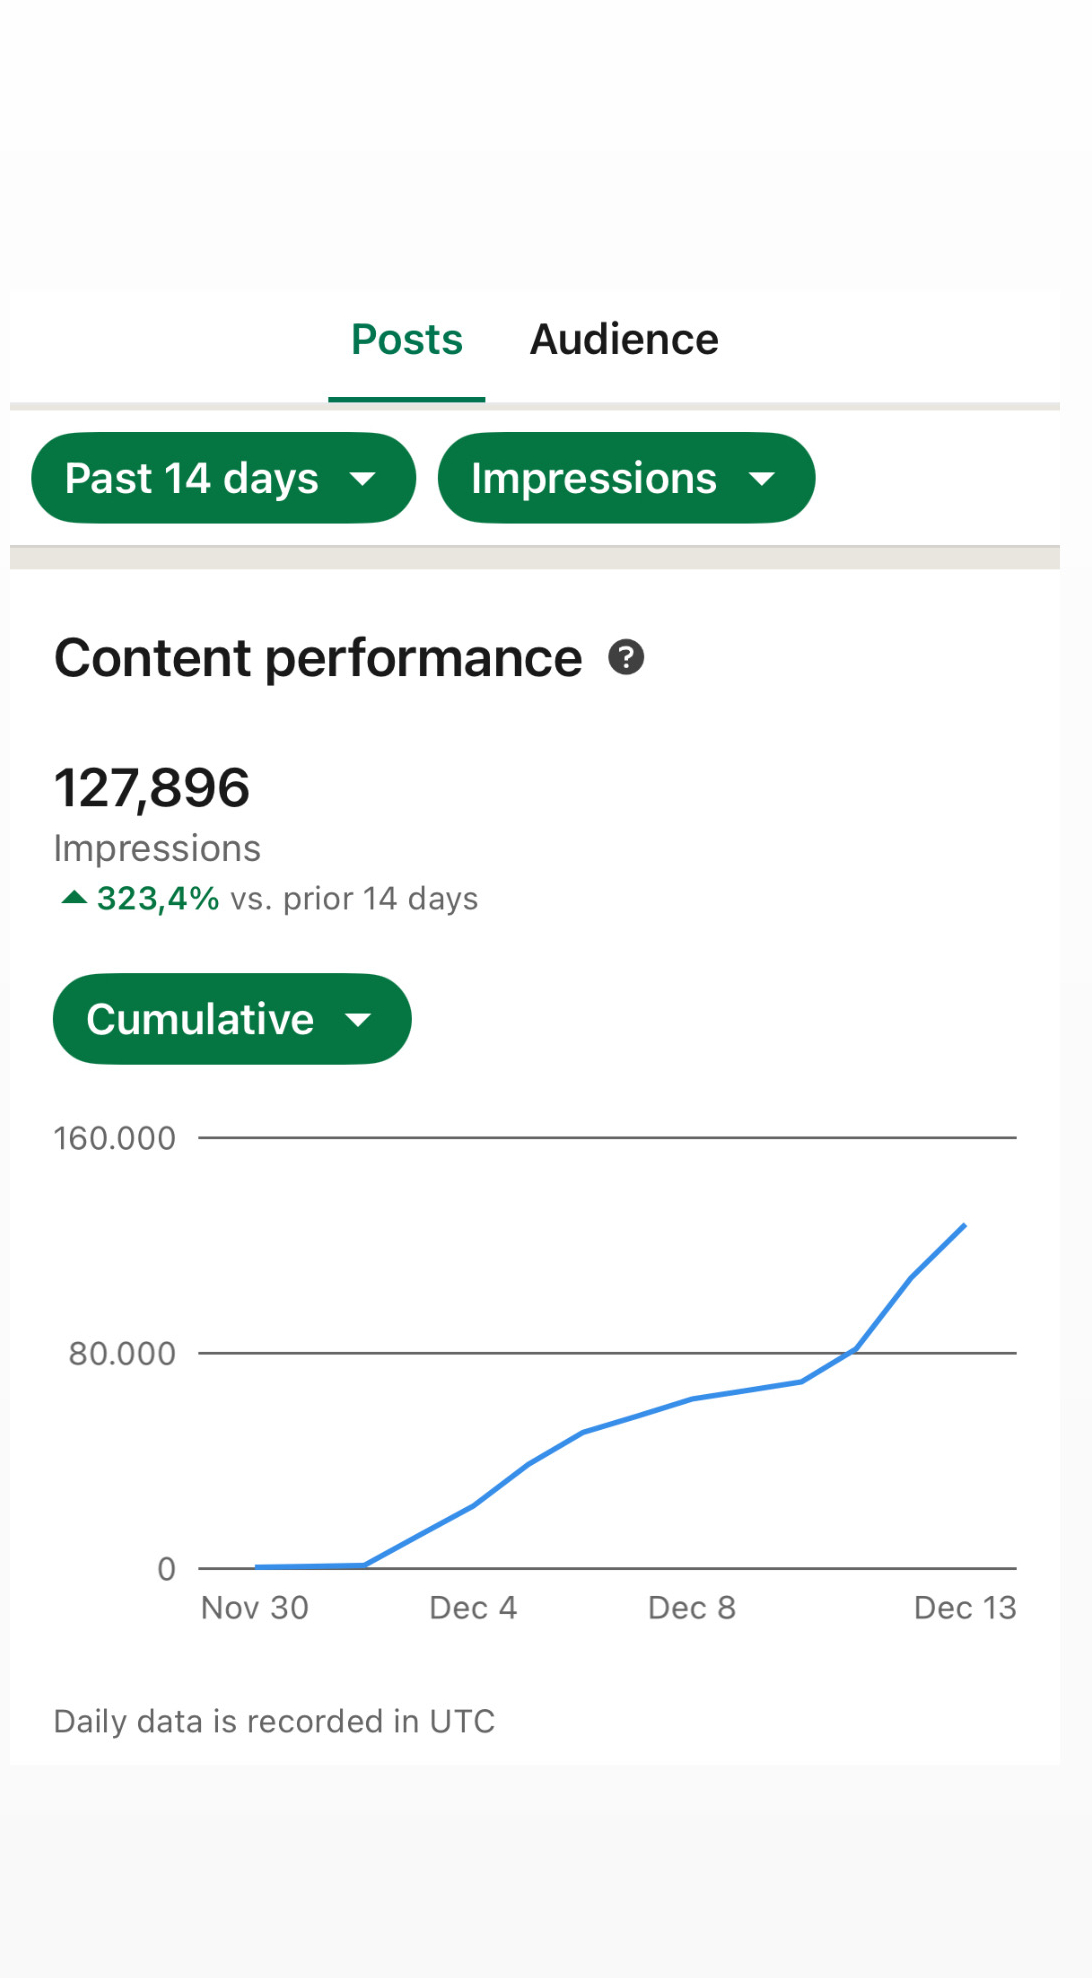Click the 80.000 gridline label

[x=122, y=1354]
